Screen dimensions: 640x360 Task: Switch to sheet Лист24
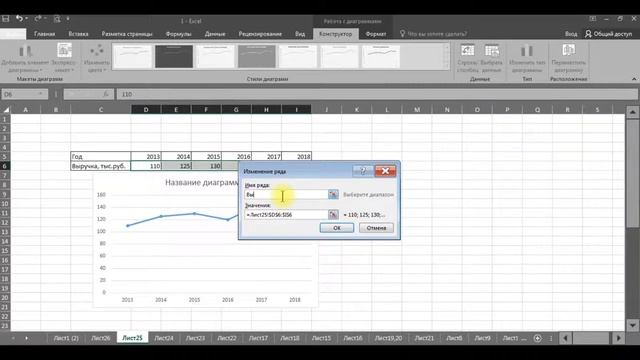pyautogui.click(x=164, y=338)
